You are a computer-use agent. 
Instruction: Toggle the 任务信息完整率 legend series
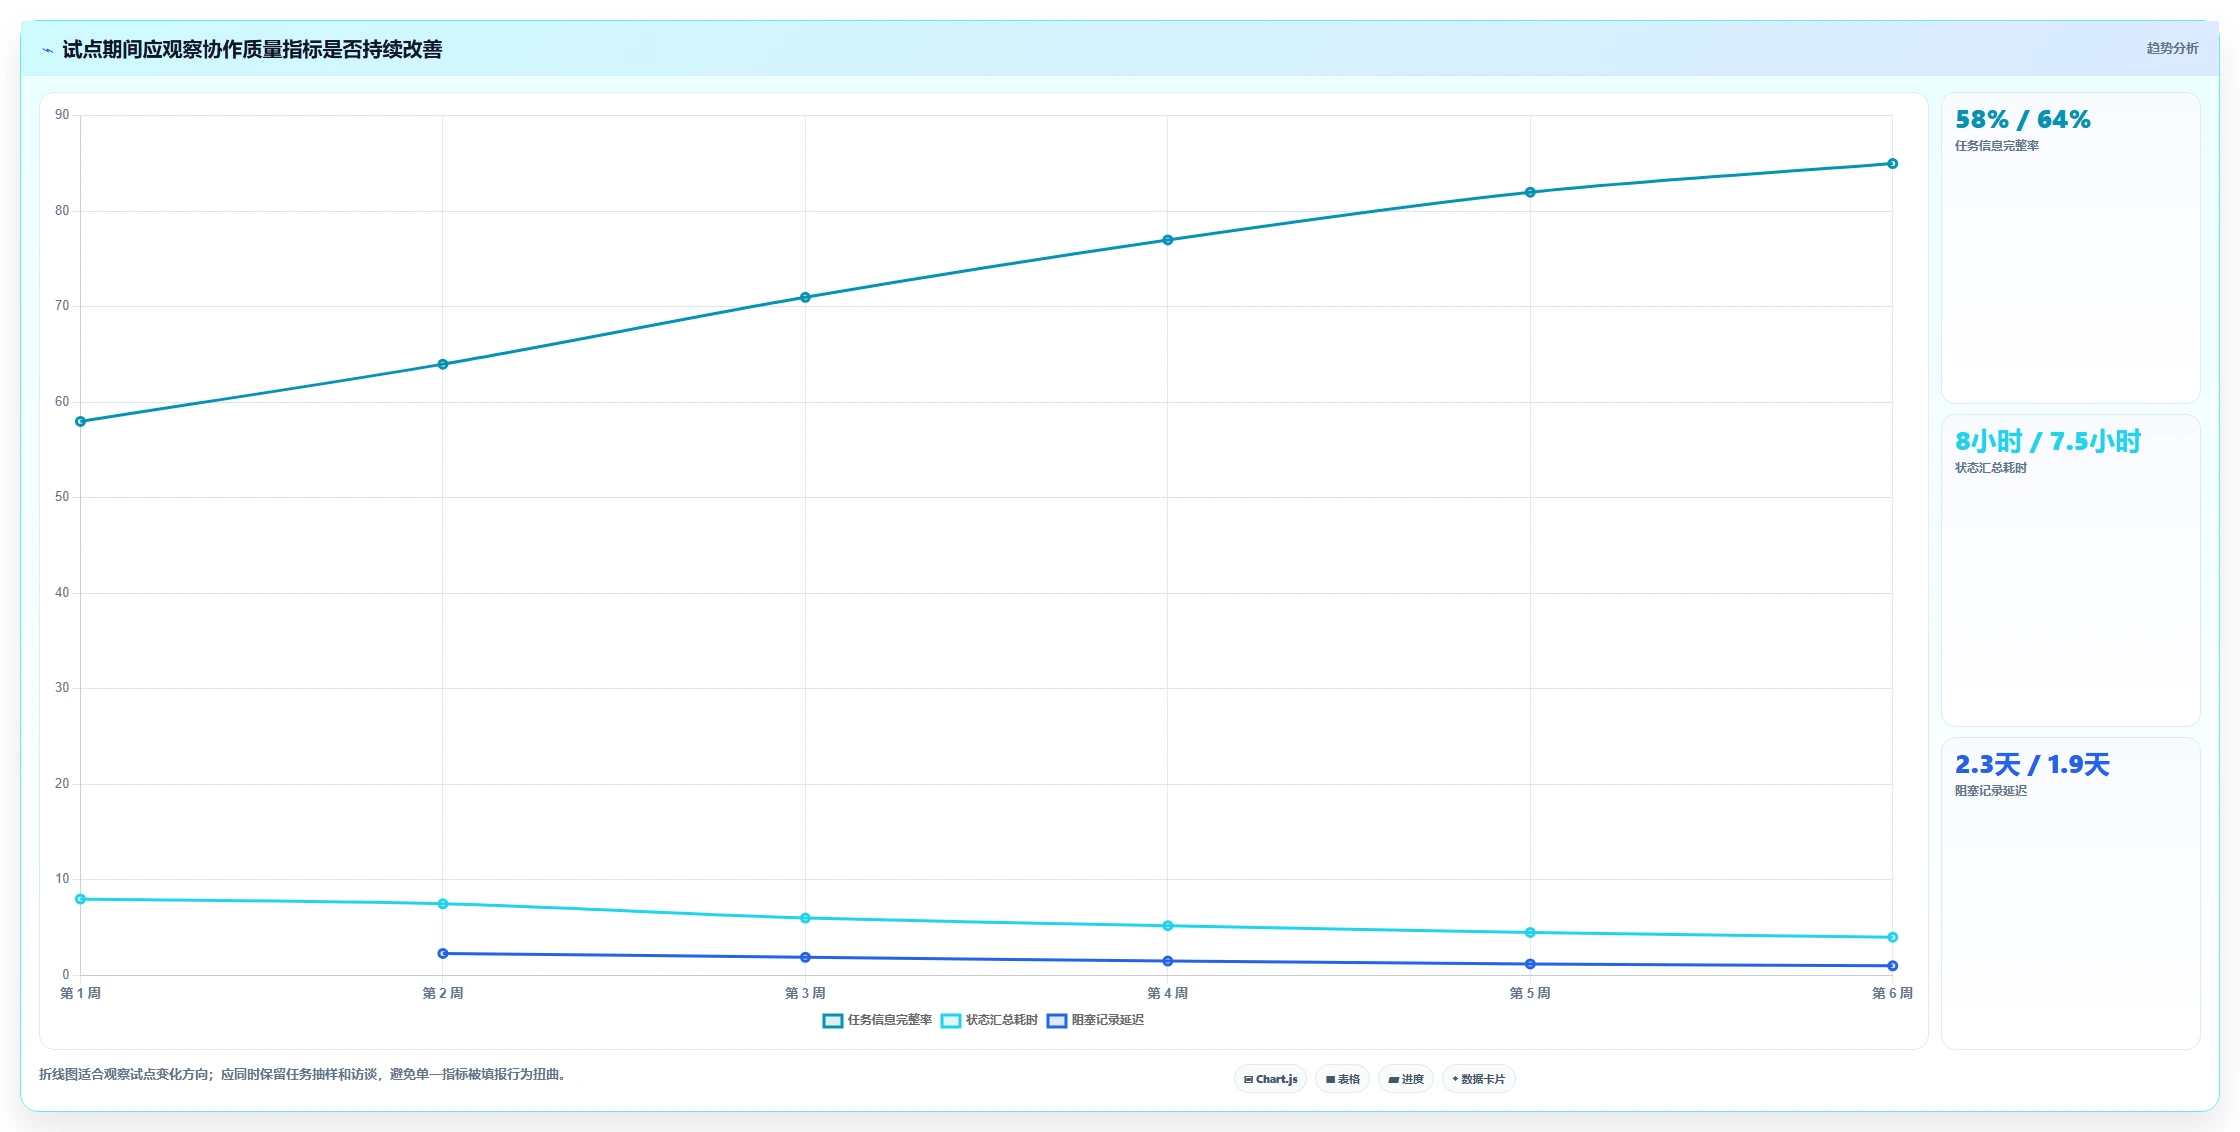[877, 1020]
